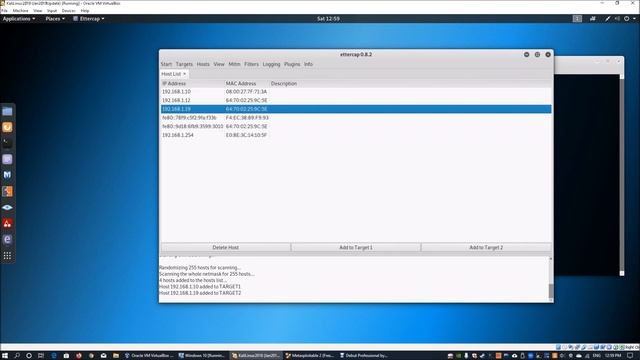Select highlighted host 192.168.1.19 row
Screen dimensions: 640x360
click(356, 109)
